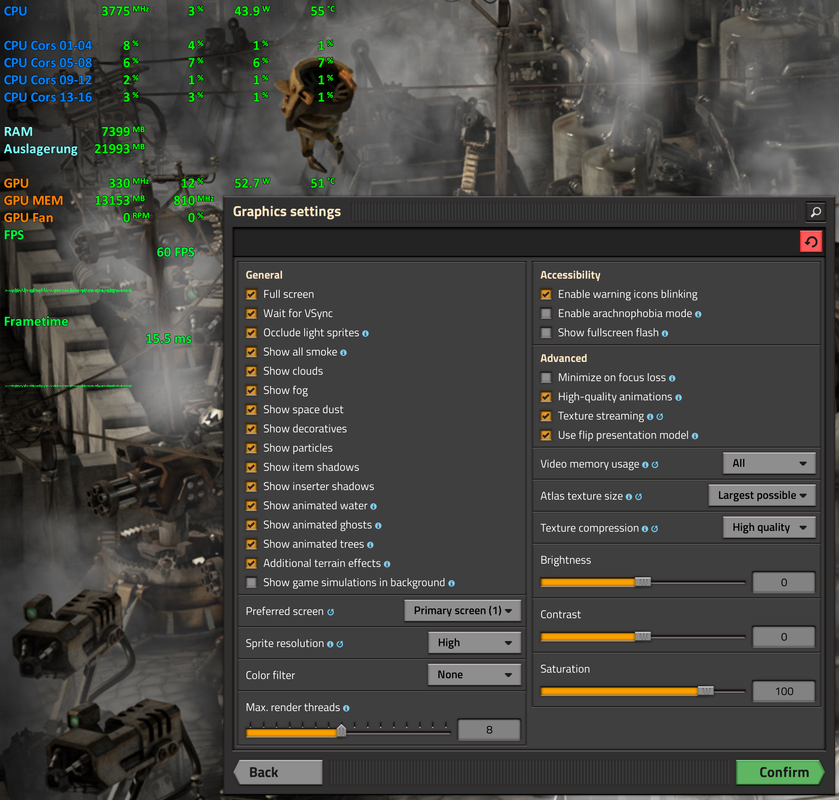
Task: Click info icon beside Show all smoke
Action: [x=344, y=353]
